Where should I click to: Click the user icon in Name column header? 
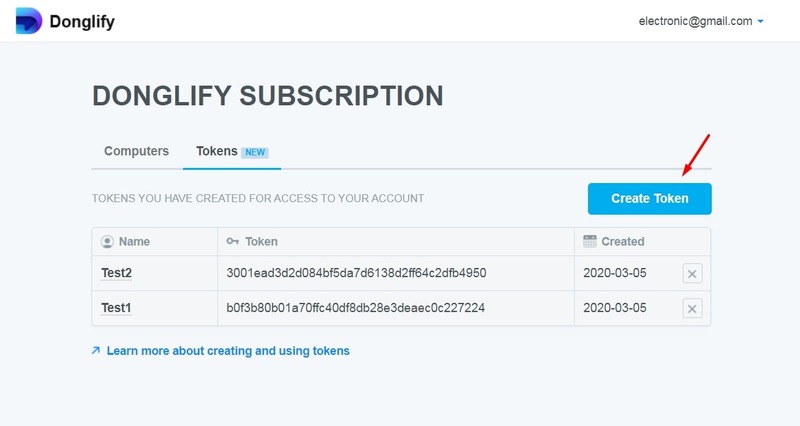(x=107, y=241)
